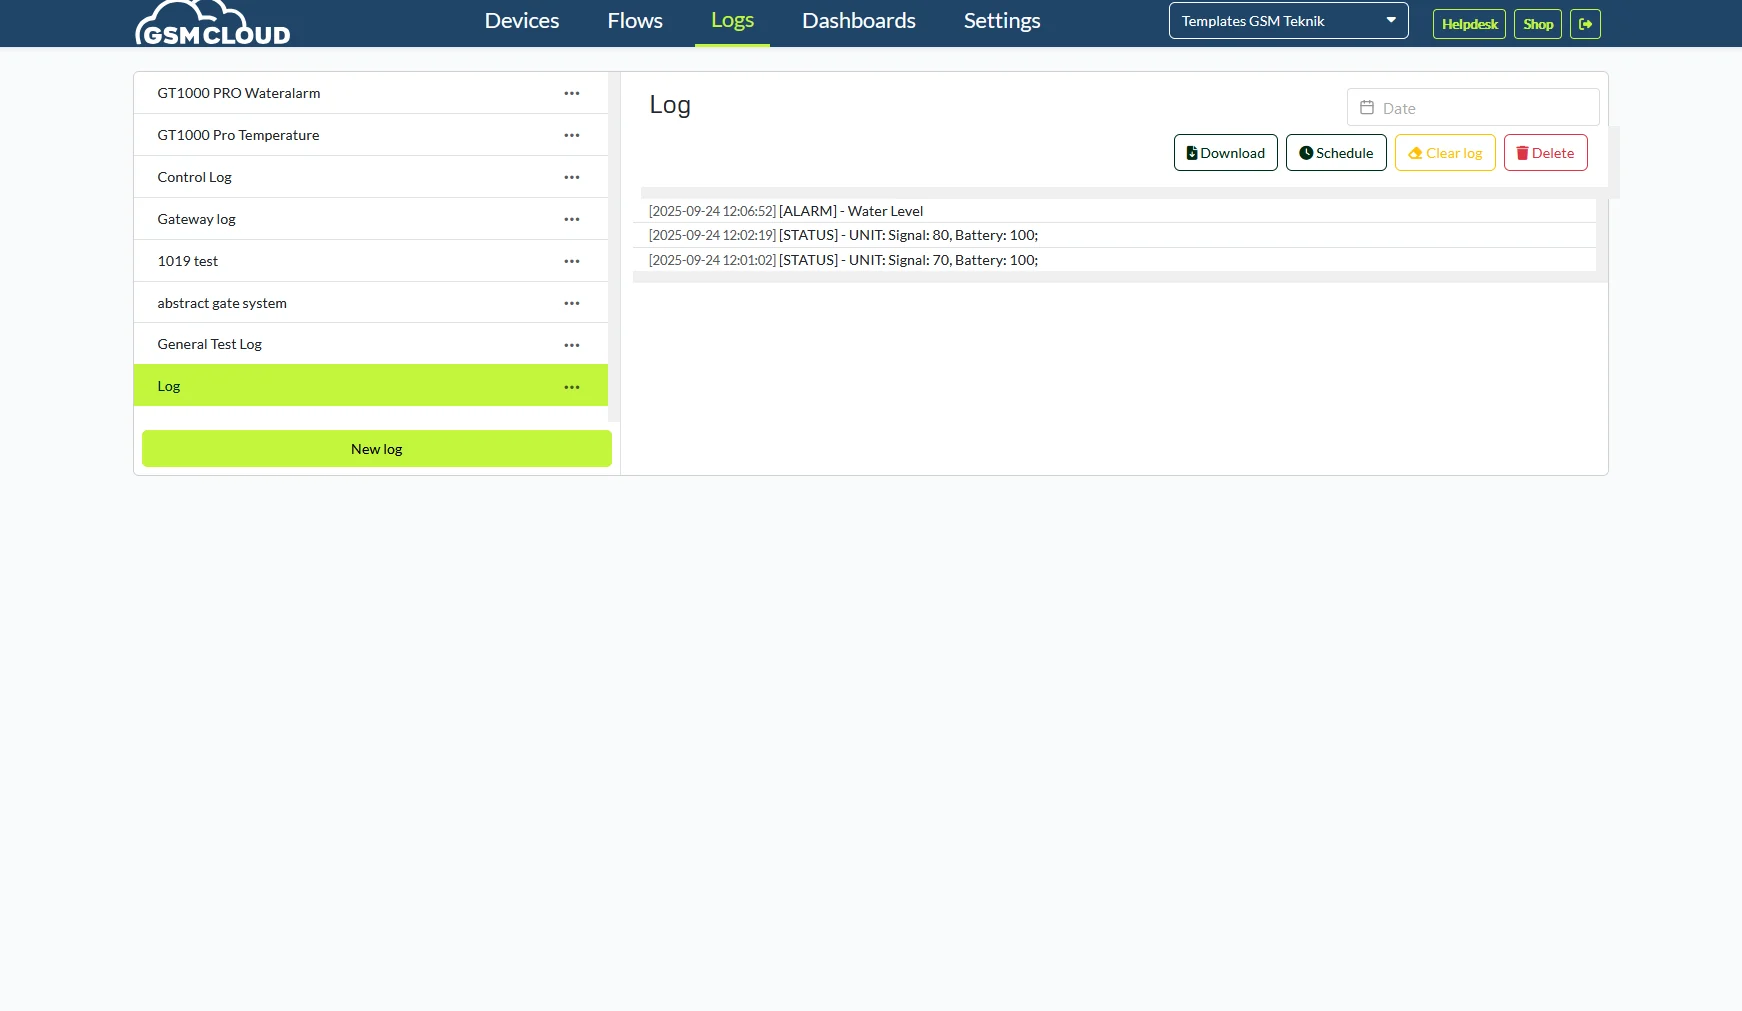This screenshot has width=1742, height=1011.
Task: Open options menu for Control Log
Action: click(x=572, y=177)
